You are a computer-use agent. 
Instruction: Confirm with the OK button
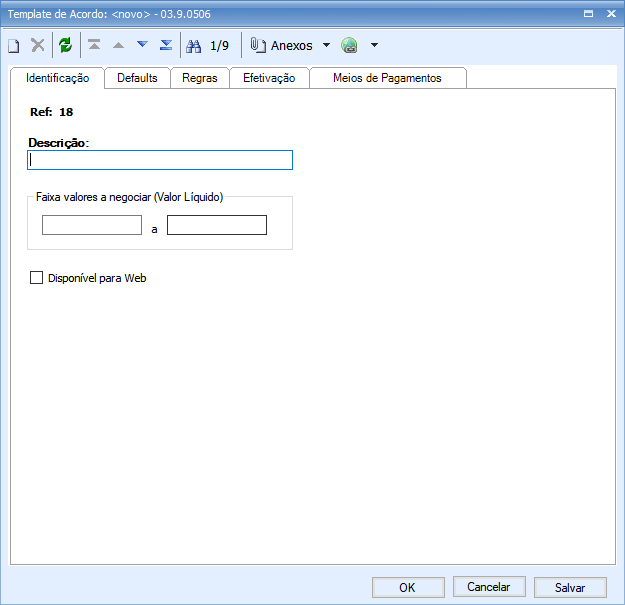point(408,587)
